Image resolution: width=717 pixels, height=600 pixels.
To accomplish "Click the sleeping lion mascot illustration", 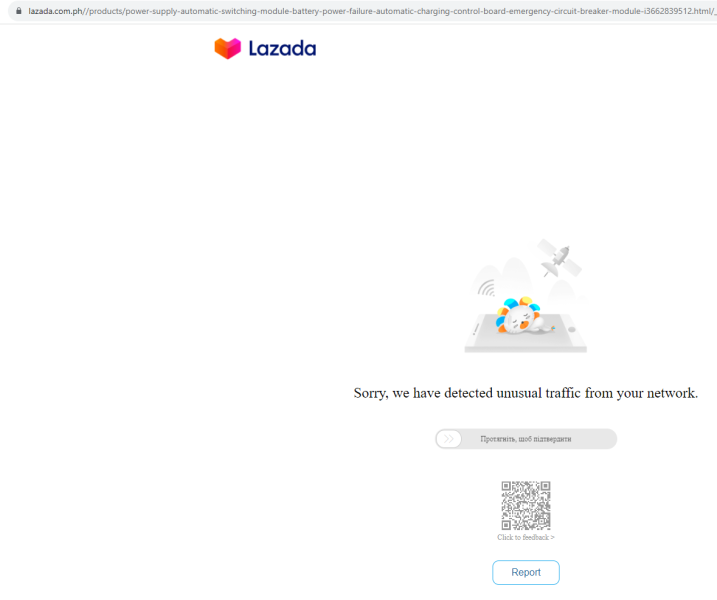I will coord(521,316).
